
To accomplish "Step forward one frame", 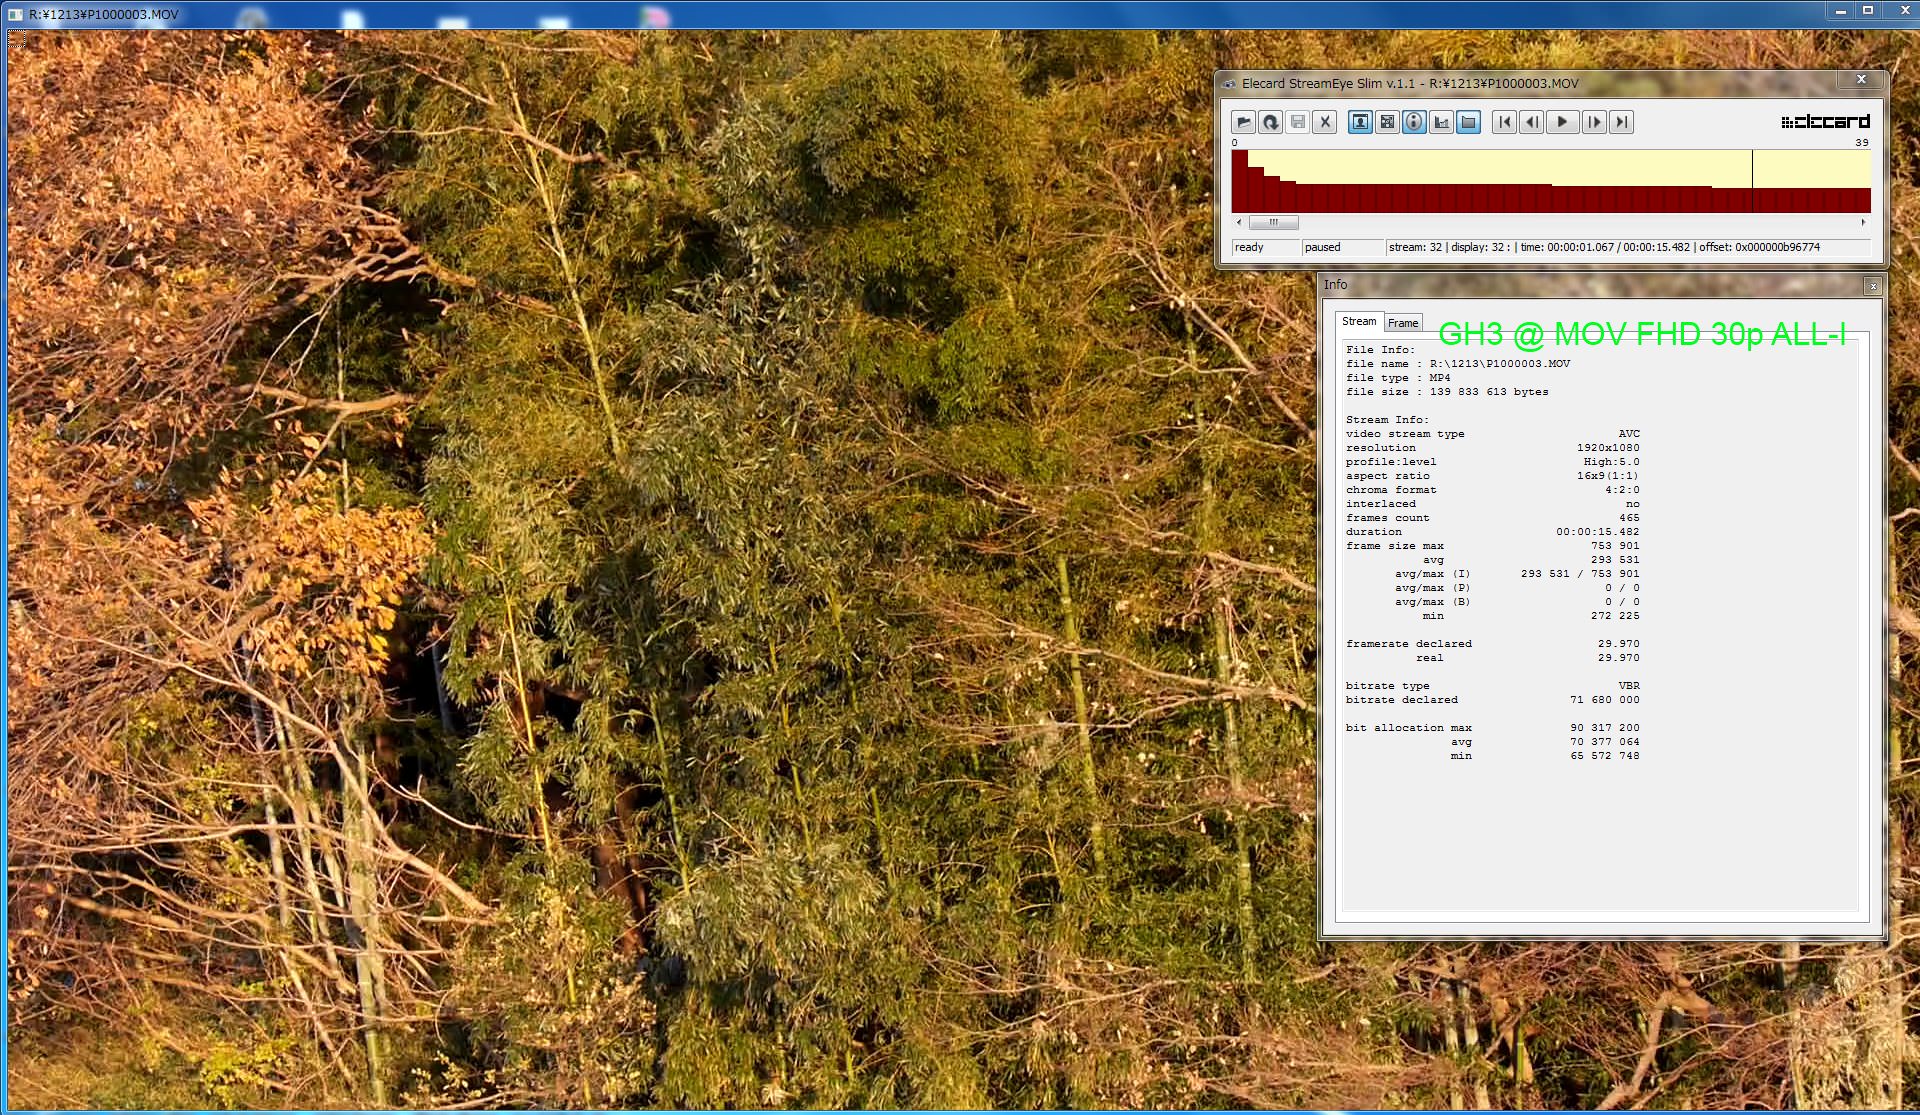I will point(1594,122).
